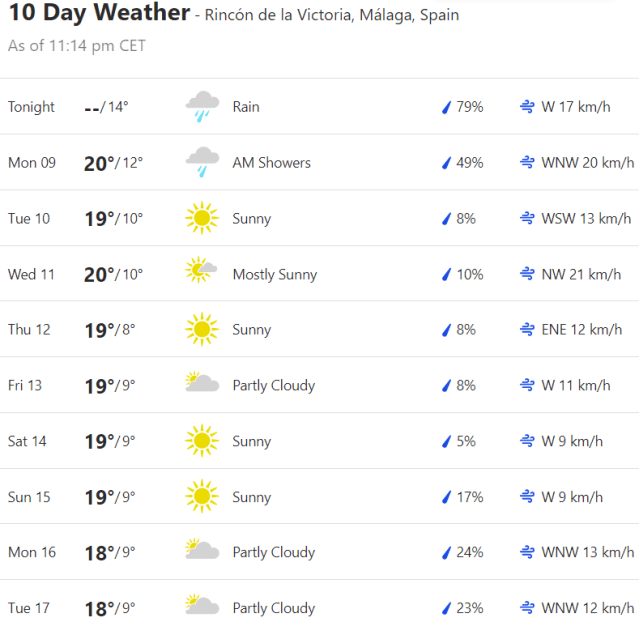This screenshot has height=622, width=639.
Task: Open the Mon 16 day label
Action: [x=32, y=552]
